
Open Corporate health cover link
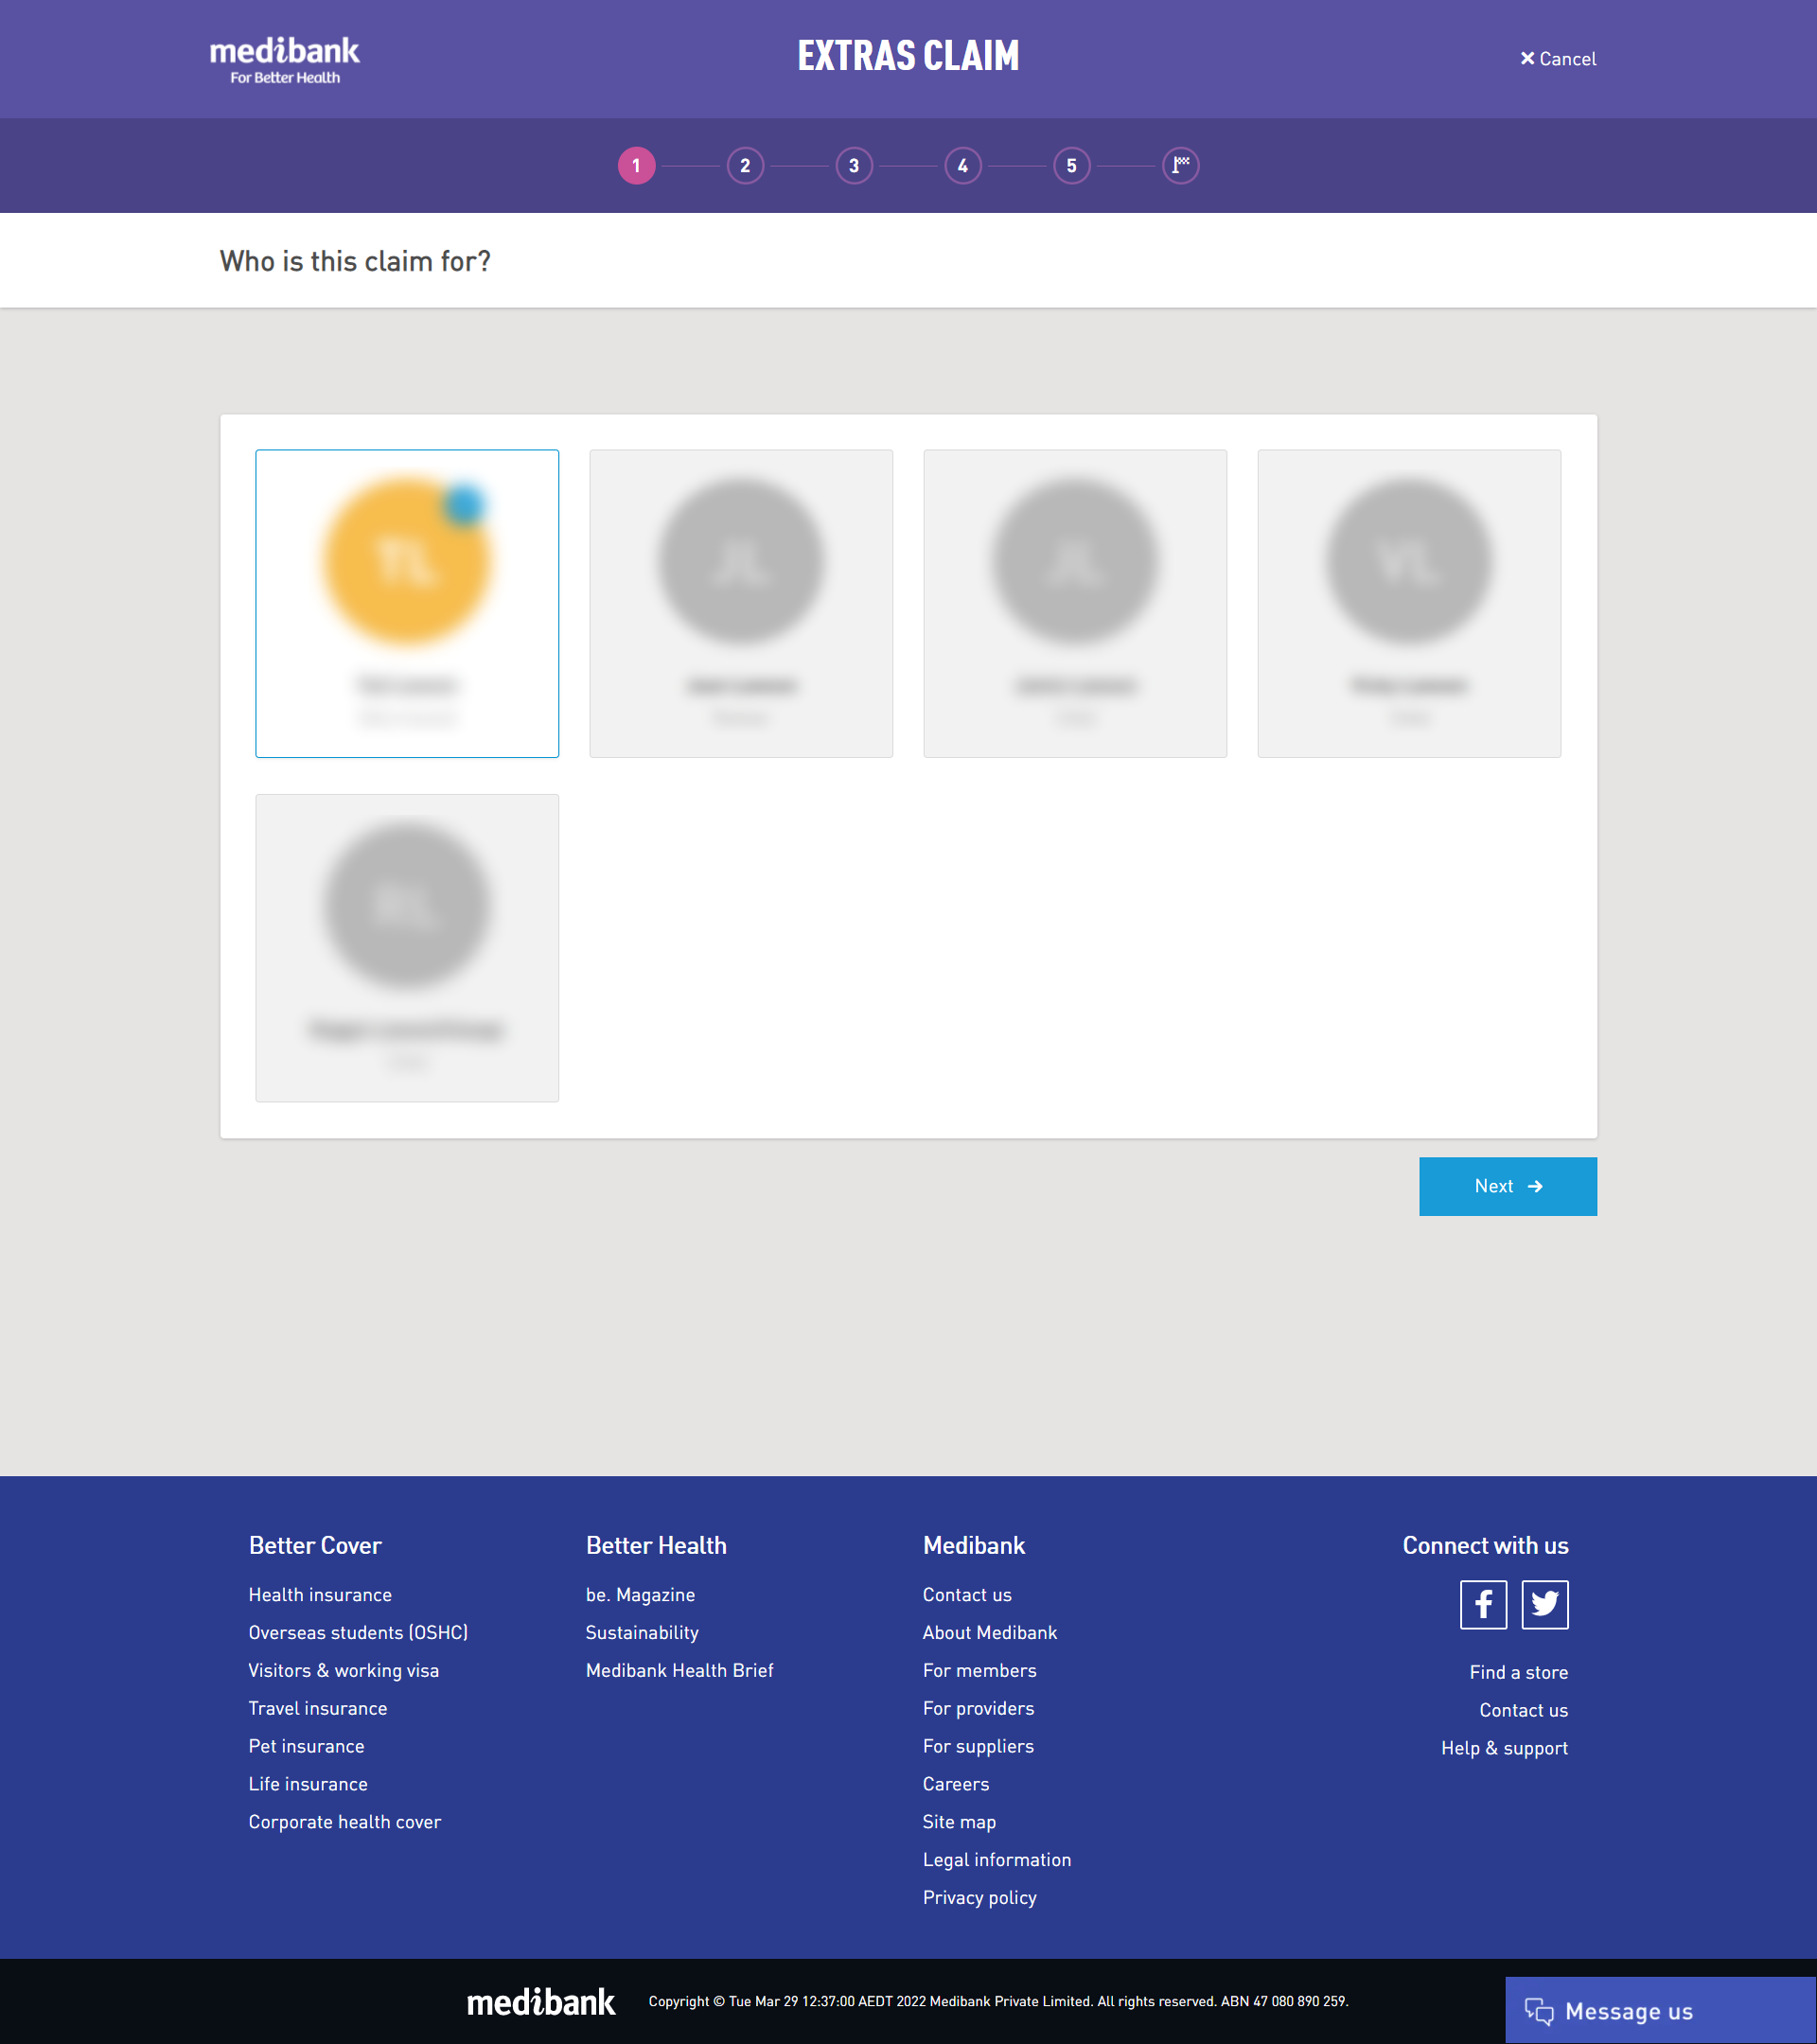345,1823
